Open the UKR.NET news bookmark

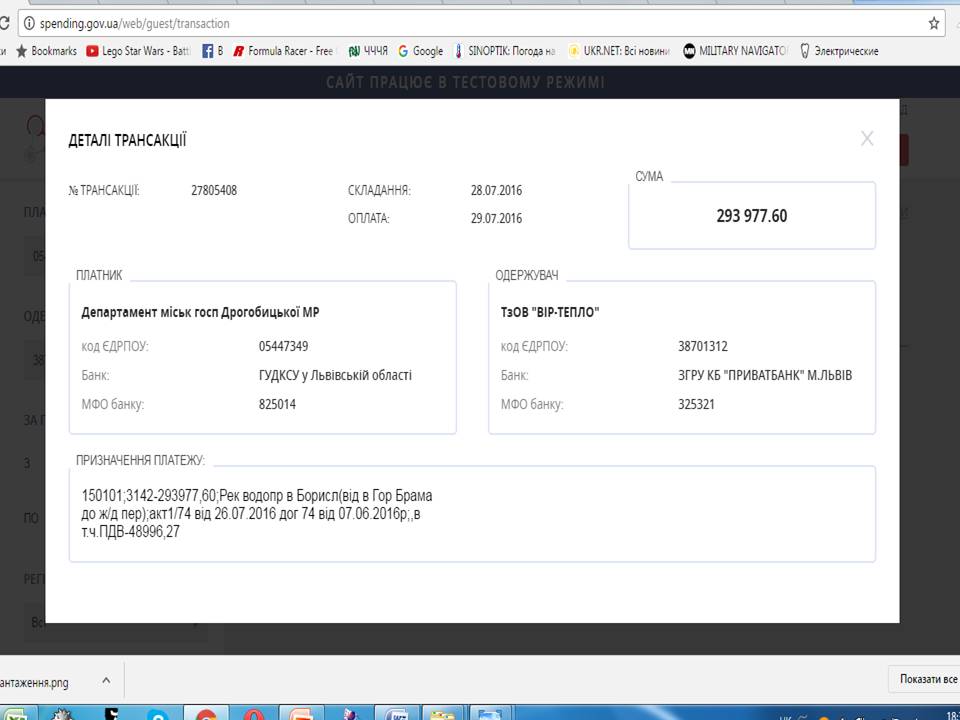(620, 51)
